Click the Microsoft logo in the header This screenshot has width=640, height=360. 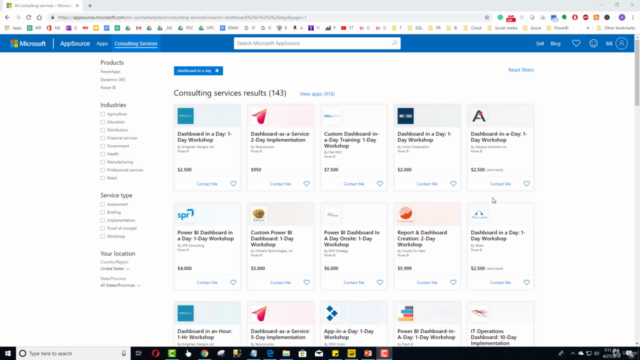coord(28,43)
